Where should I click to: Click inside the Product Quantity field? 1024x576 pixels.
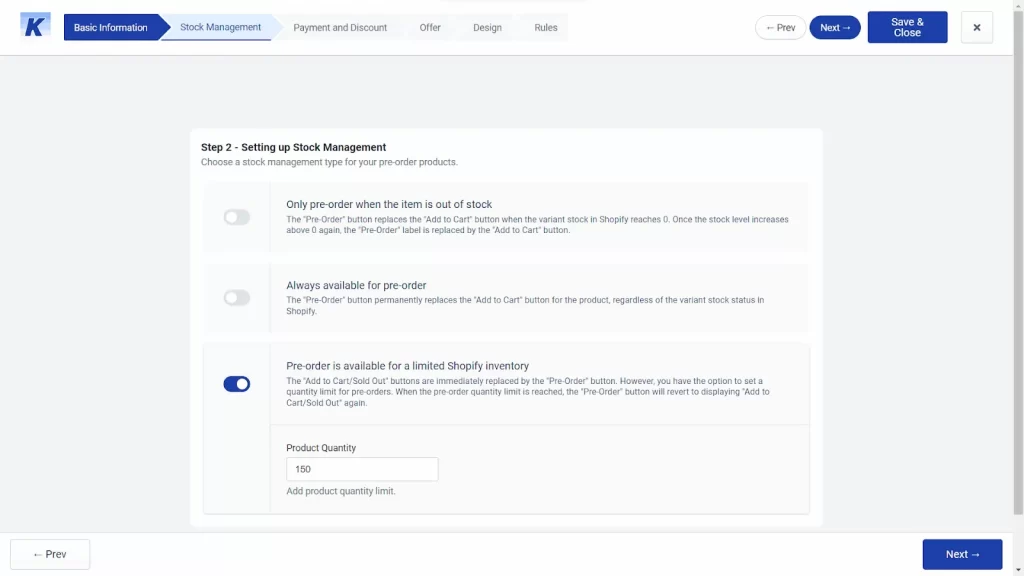pyautogui.click(x=362, y=468)
